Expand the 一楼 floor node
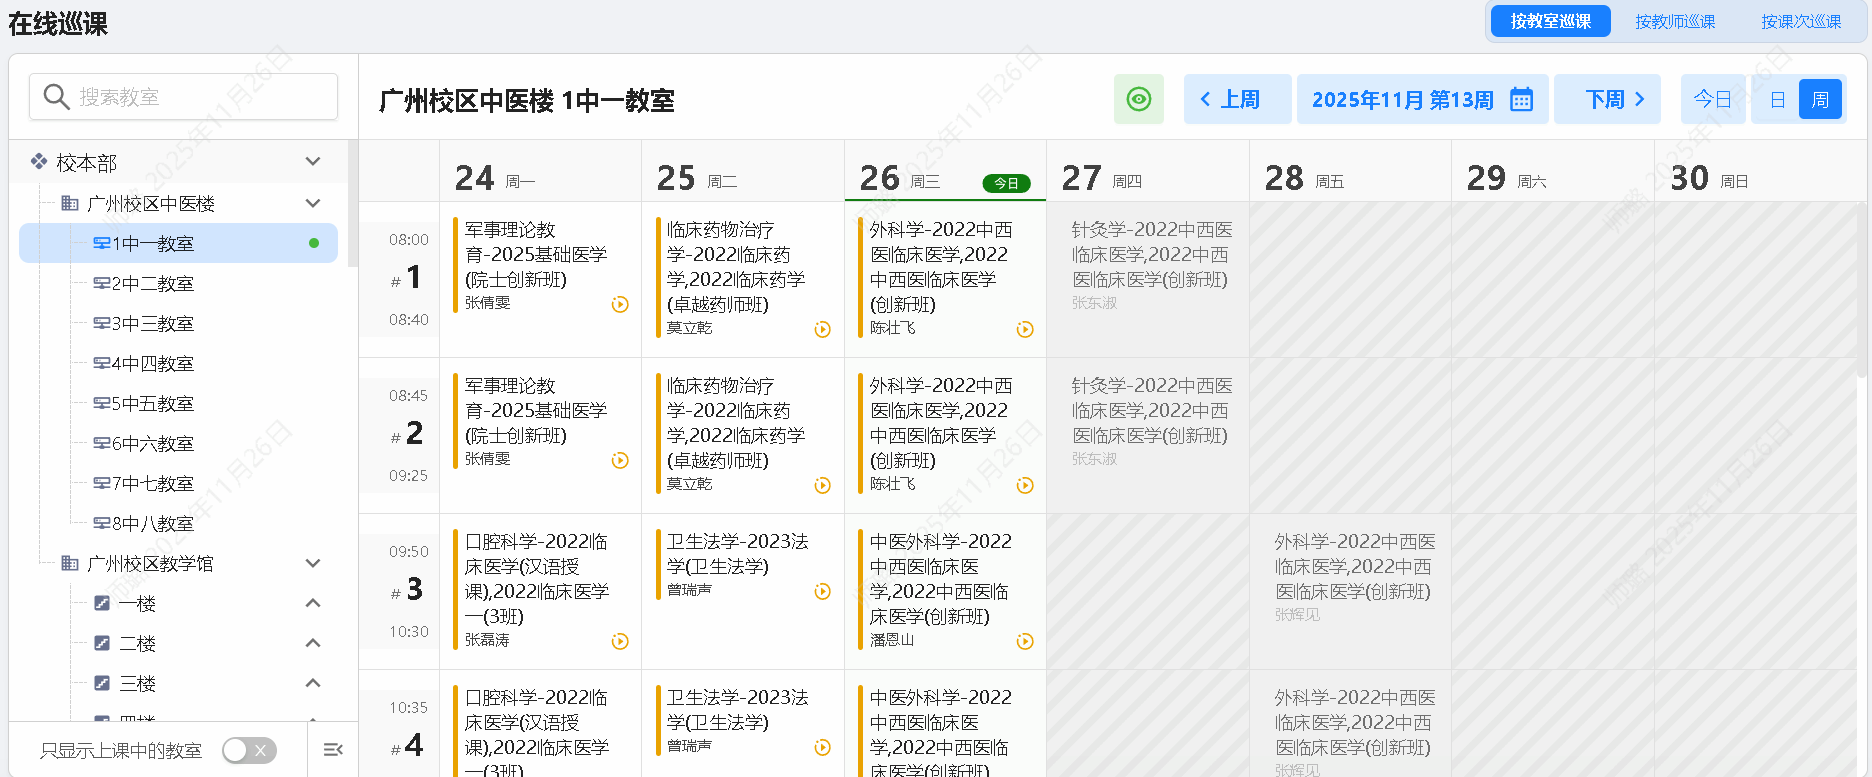 point(313,603)
